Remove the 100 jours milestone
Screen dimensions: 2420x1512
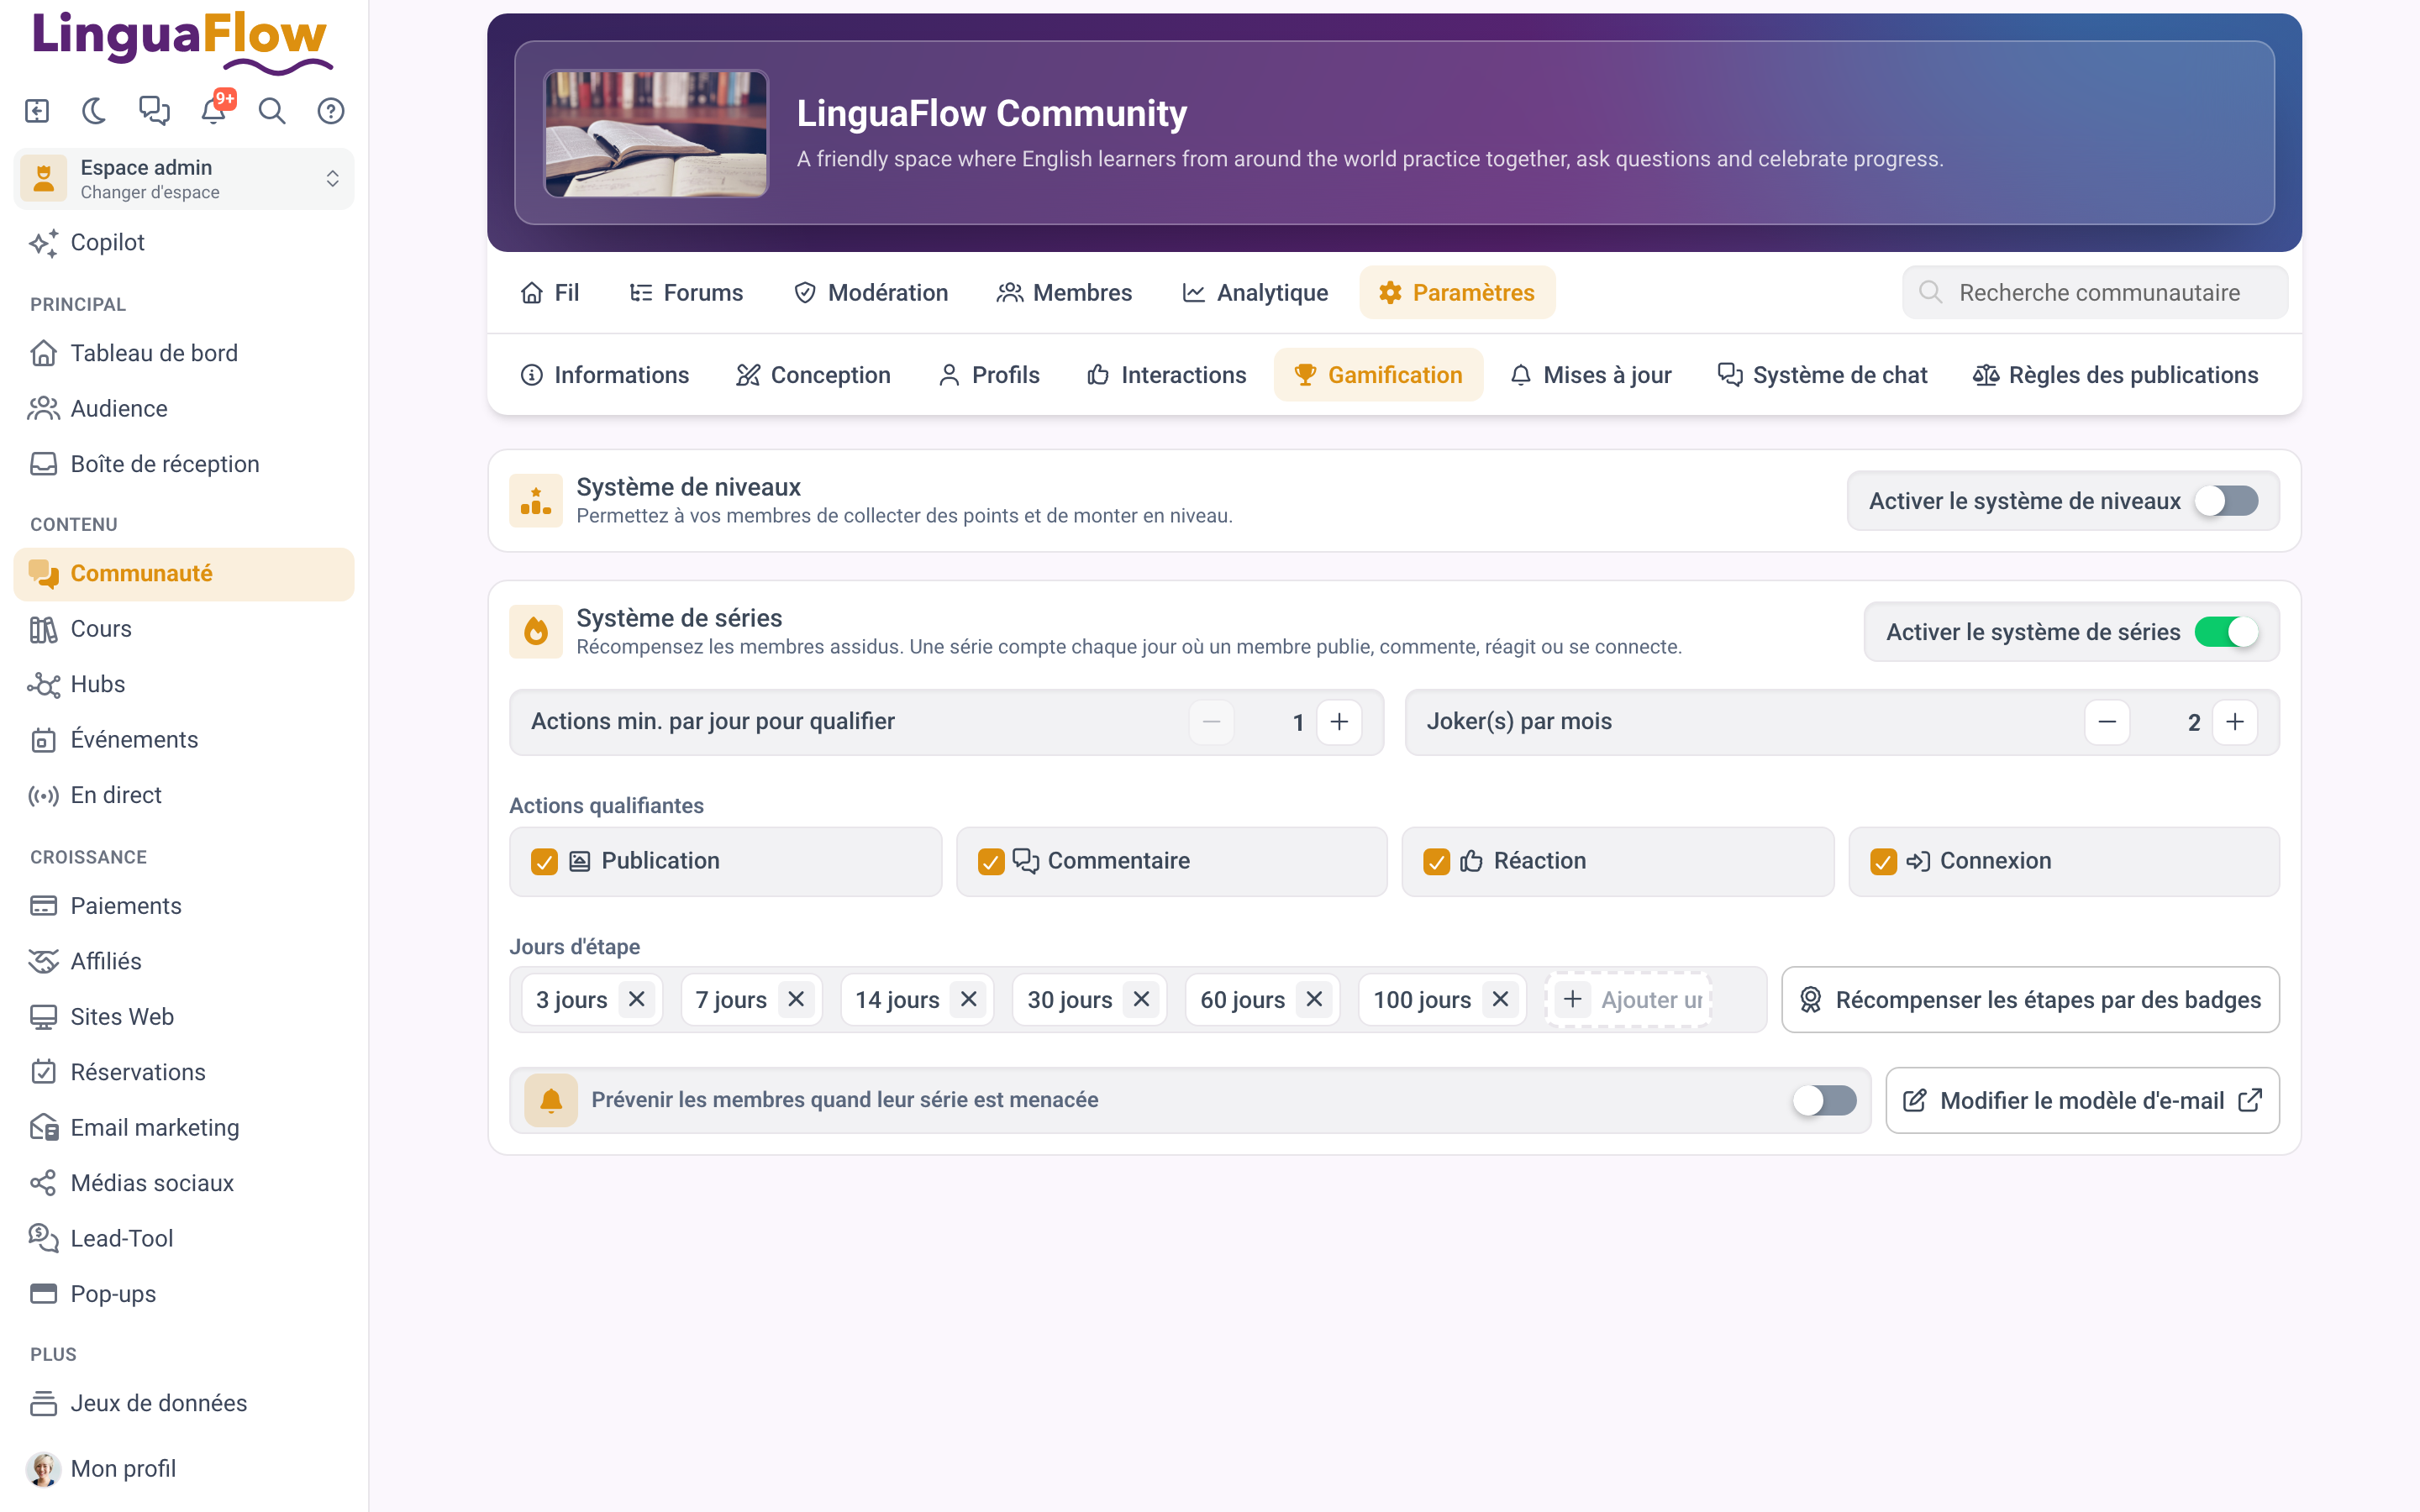click(1500, 1000)
